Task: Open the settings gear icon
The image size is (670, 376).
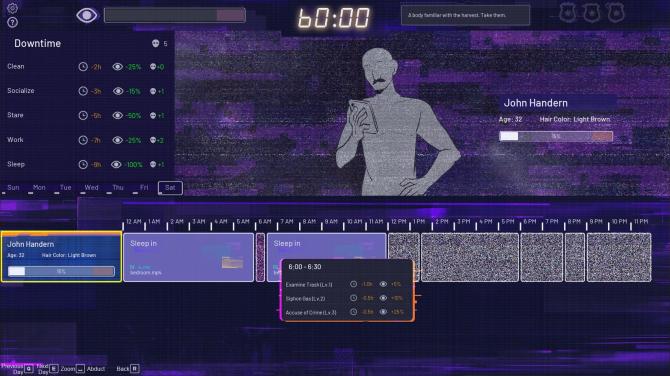Action: [x=12, y=8]
